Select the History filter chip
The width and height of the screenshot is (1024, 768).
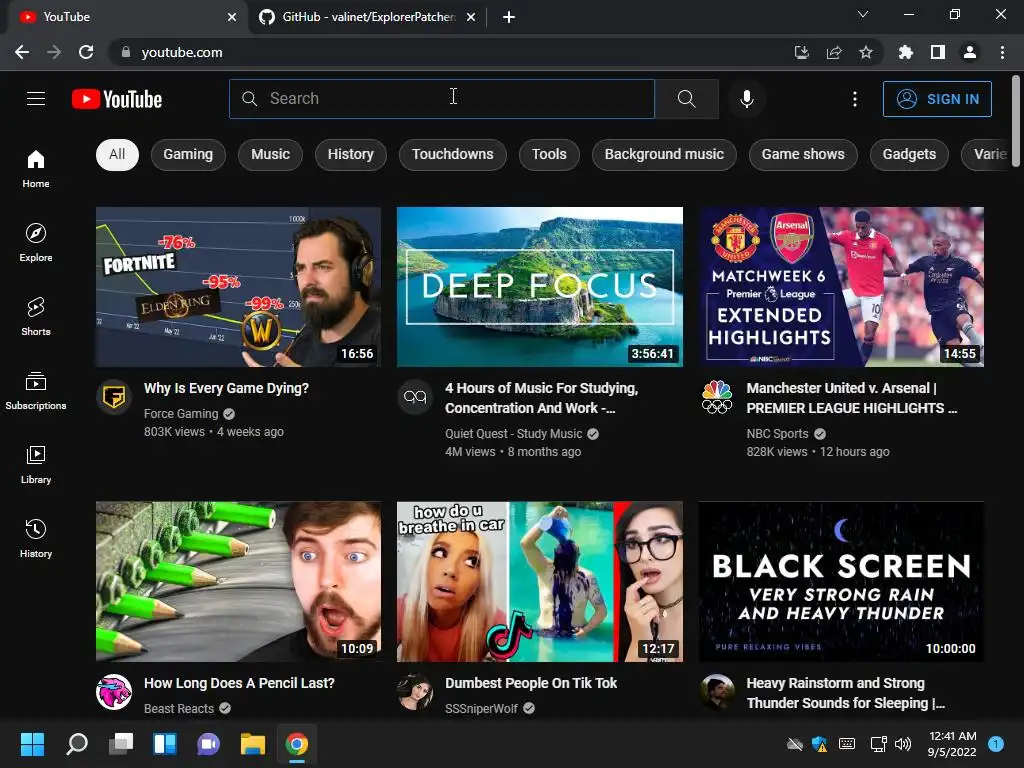click(x=351, y=155)
